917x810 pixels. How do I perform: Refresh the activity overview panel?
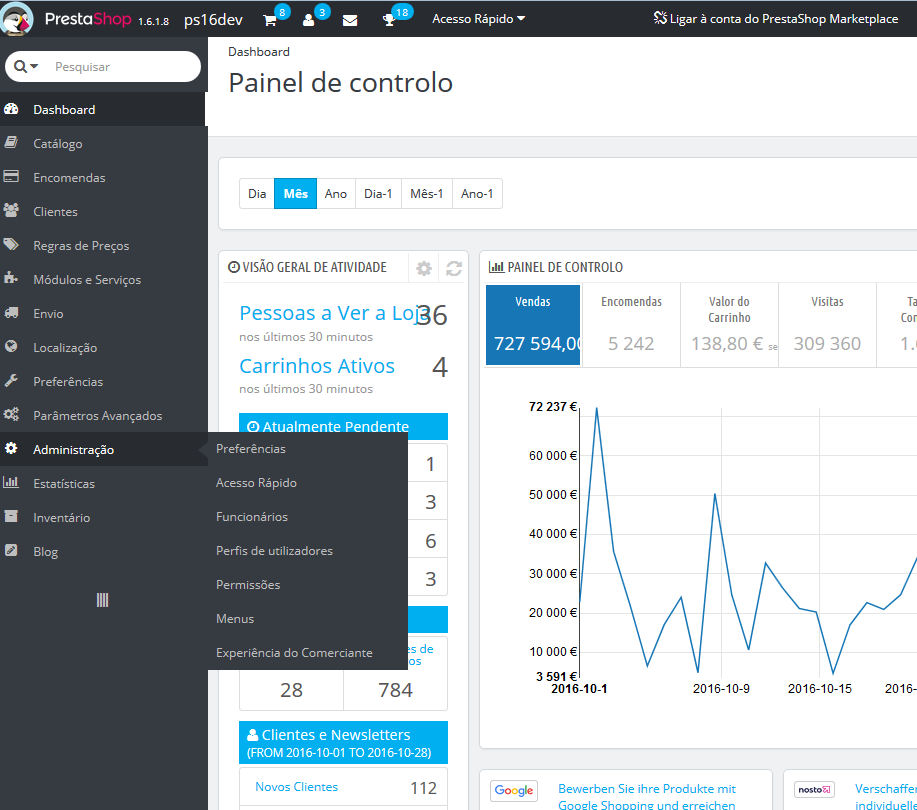(x=454, y=268)
